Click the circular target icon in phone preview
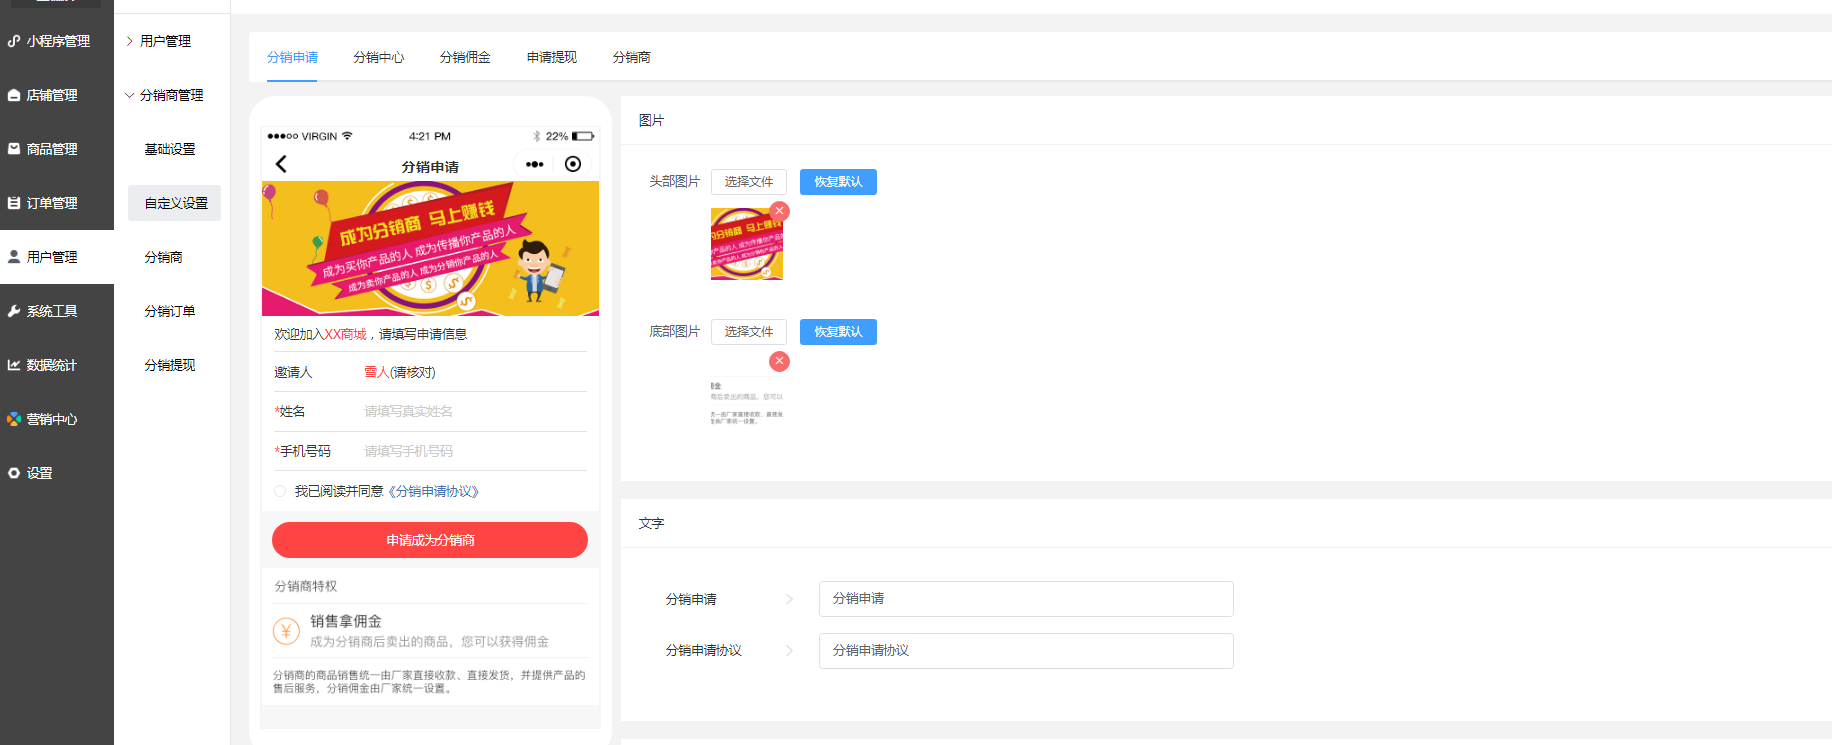The width and height of the screenshot is (1832, 745). coord(573,164)
